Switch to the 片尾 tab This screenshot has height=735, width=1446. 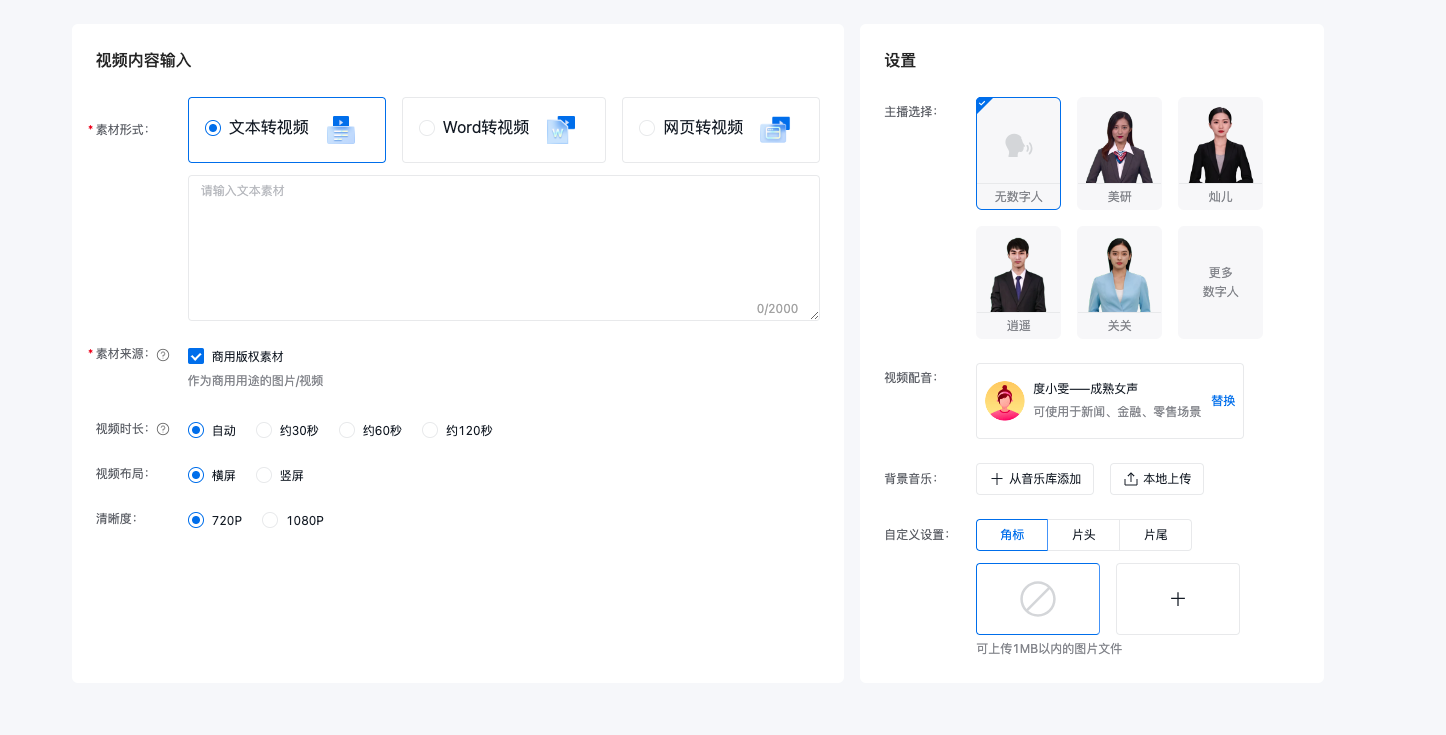tap(1156, 535)
